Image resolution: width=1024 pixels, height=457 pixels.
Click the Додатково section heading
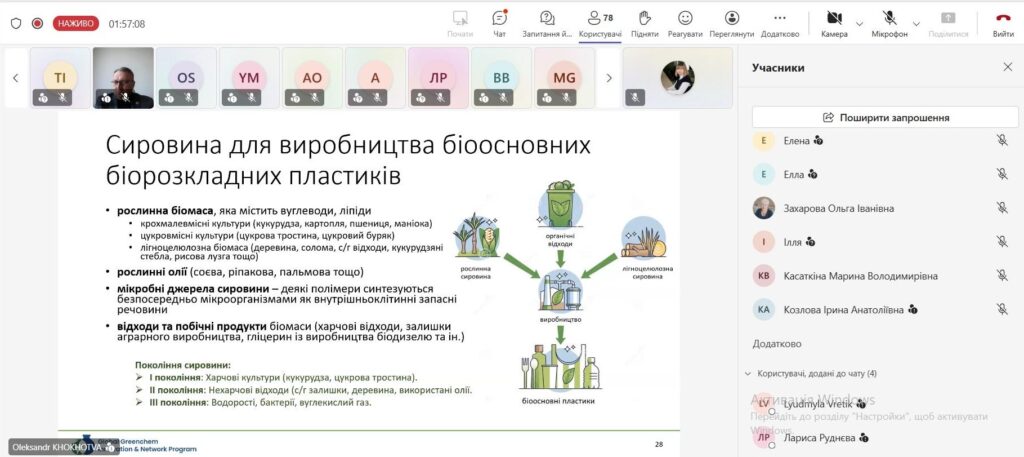tap(776, 343)
